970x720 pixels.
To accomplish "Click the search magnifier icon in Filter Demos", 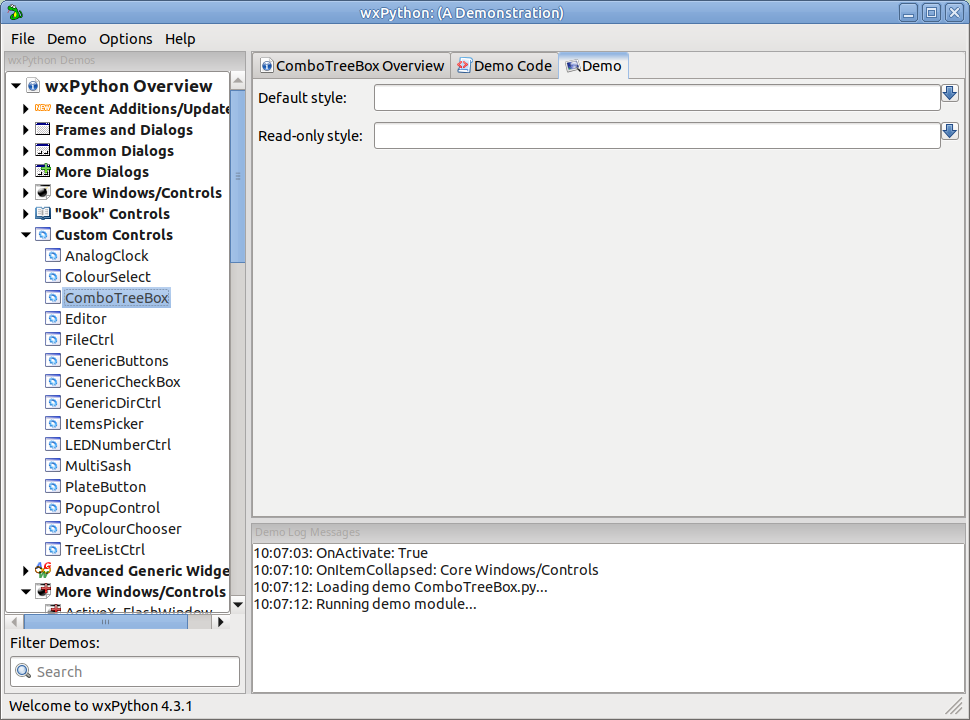I will [x=24, y=671].
